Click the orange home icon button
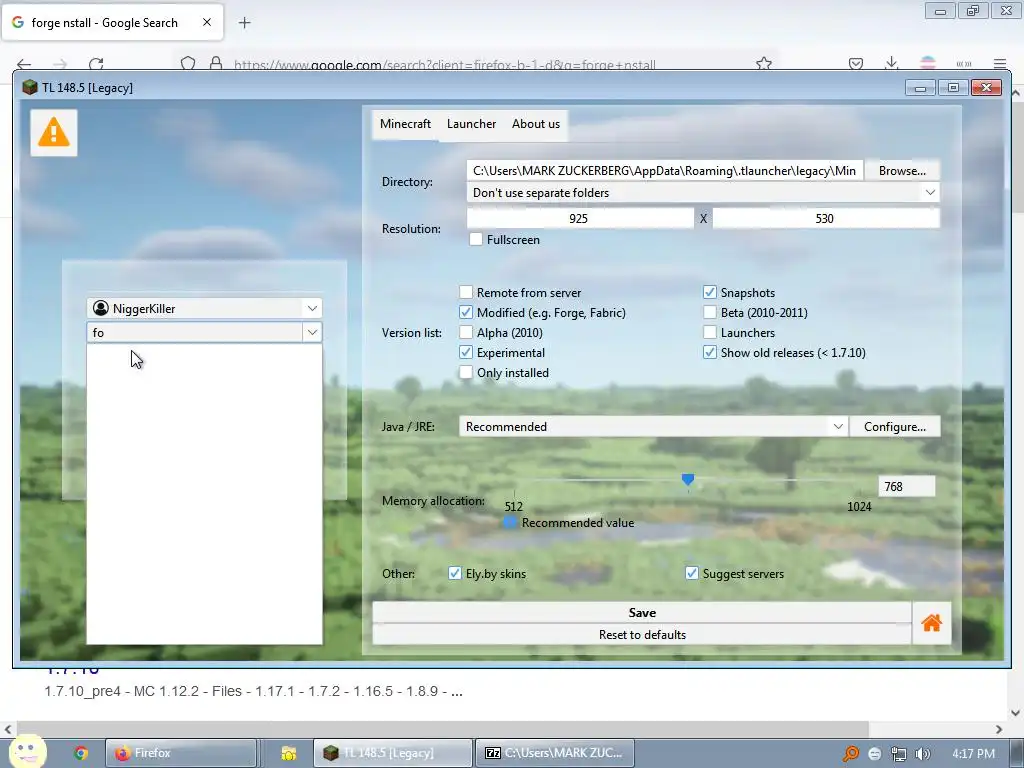This screenshot has height=768, width=1024. (x=931, y=623)
